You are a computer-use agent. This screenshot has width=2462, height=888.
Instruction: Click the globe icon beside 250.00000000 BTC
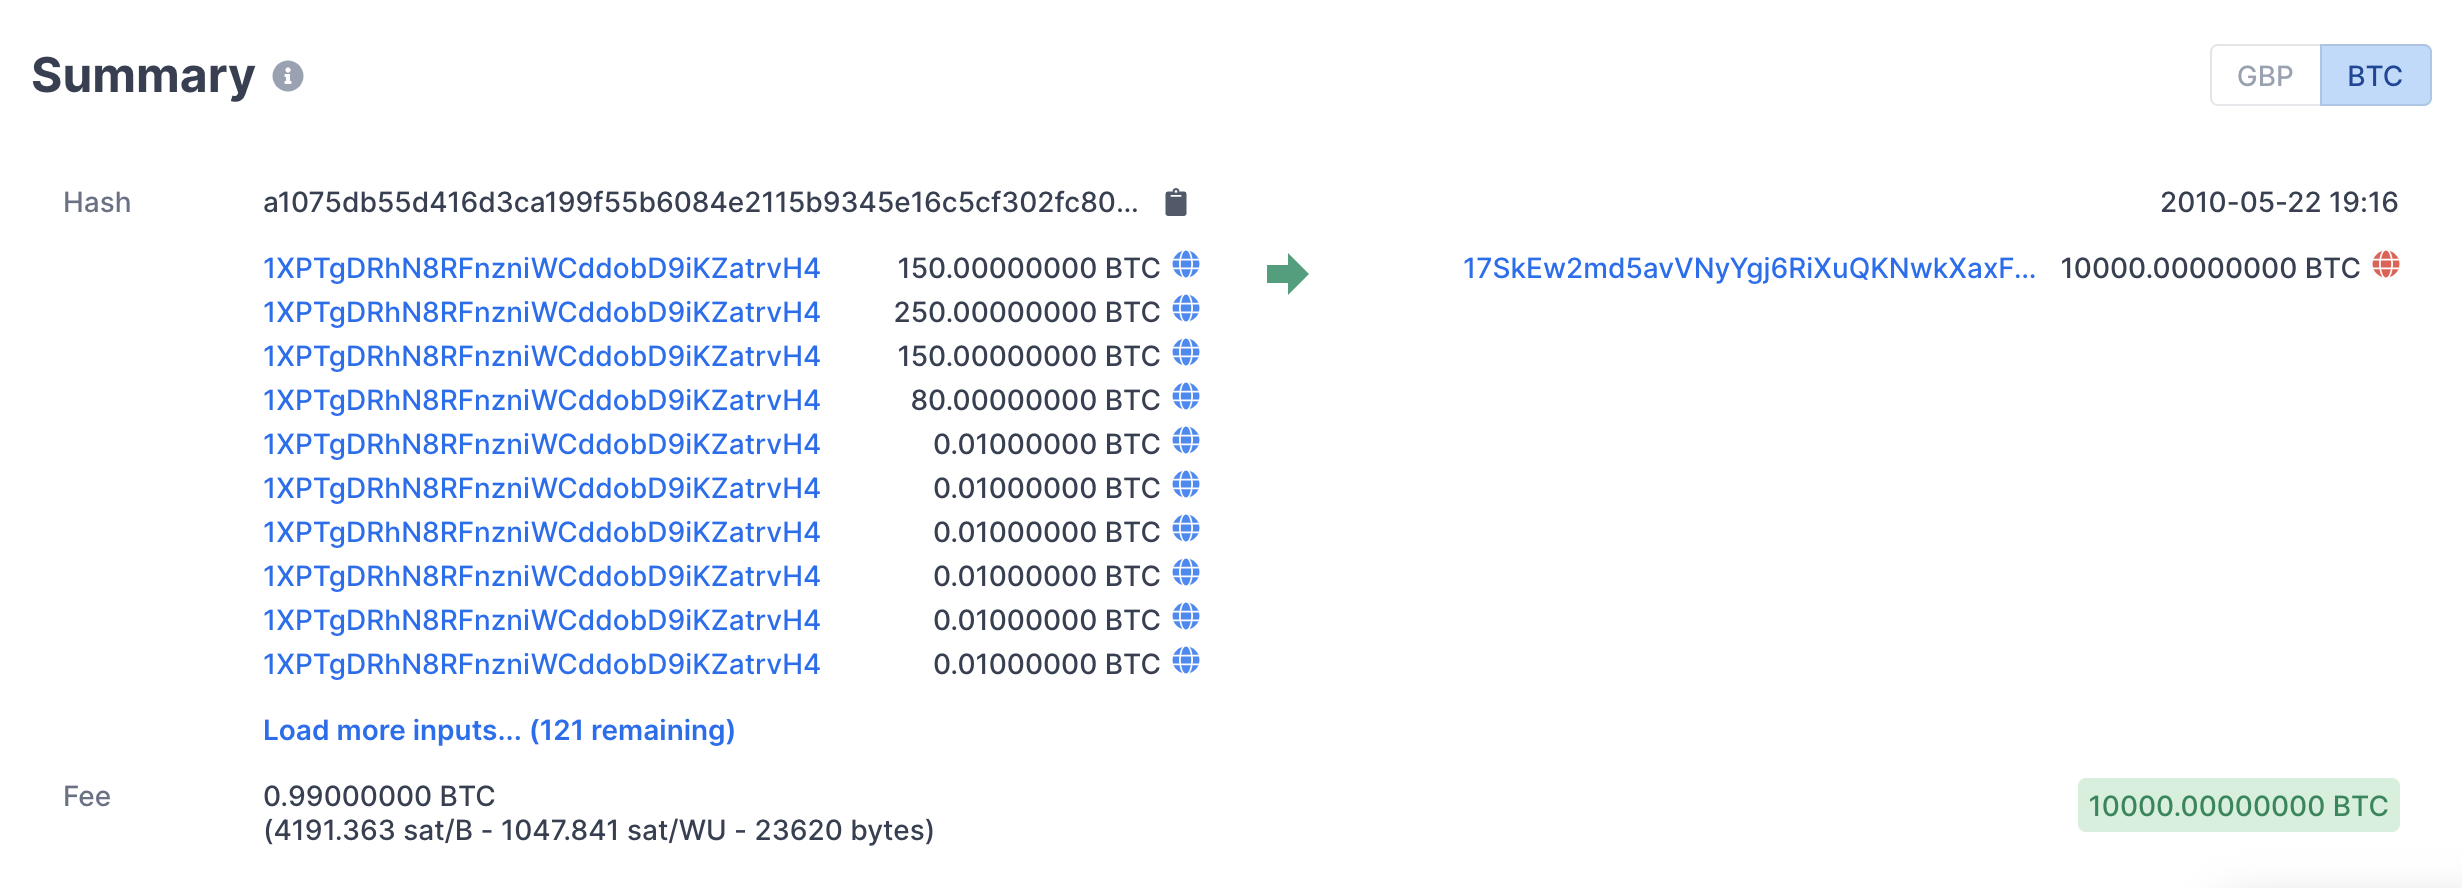tap(1186, 309)
